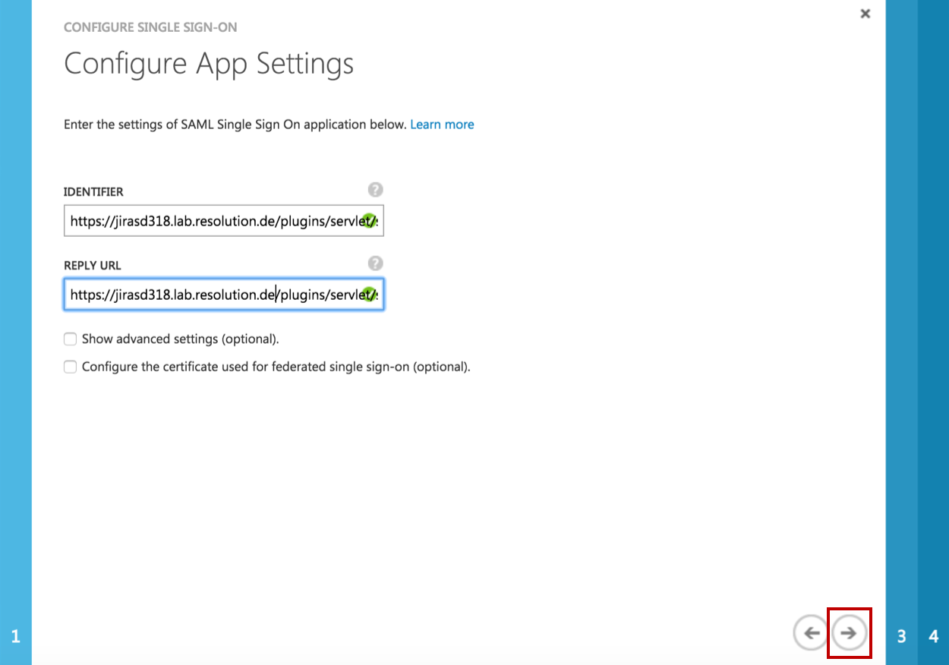Click the IDENTIFIER field label
Screen dimensions: 949x665
click(93, 192)
